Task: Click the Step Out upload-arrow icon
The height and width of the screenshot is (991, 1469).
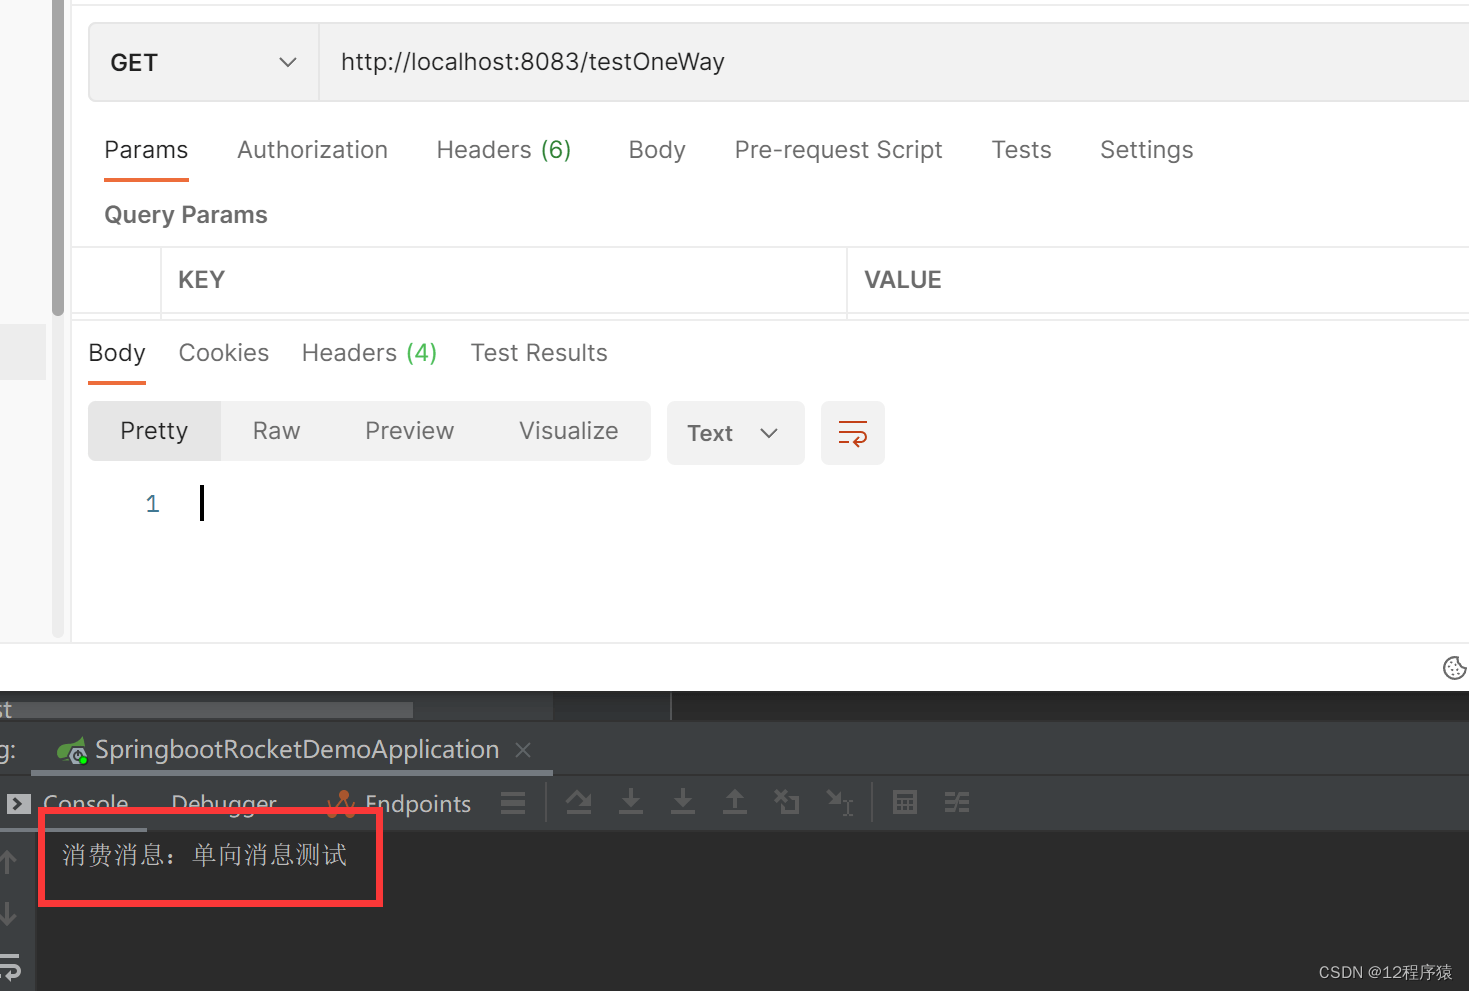Action: tap(735, 802)
